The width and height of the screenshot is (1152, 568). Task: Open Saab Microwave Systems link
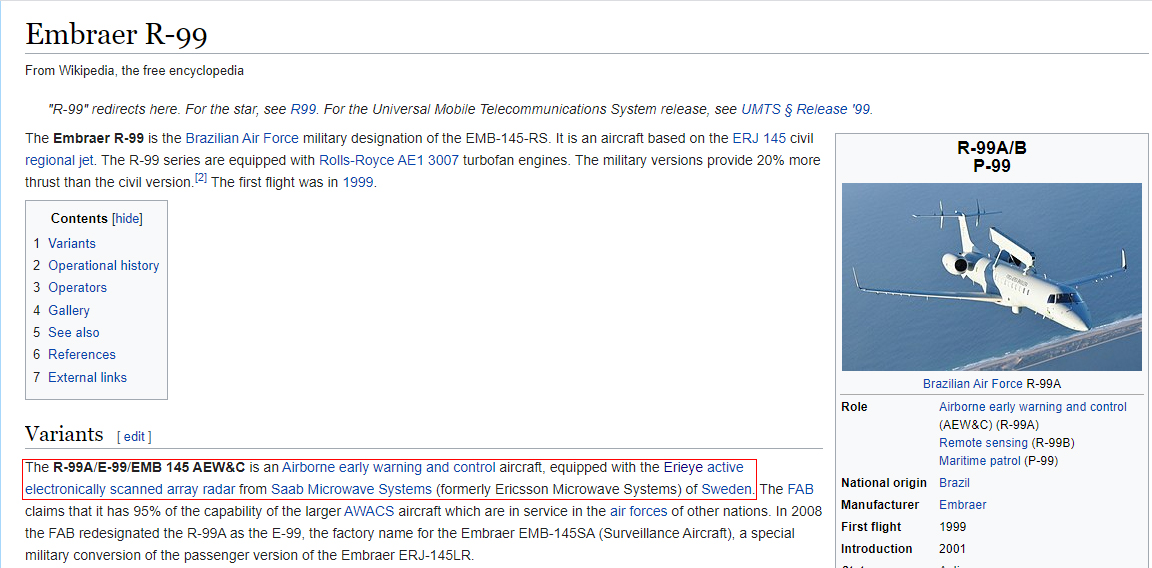tap(351, 489)
